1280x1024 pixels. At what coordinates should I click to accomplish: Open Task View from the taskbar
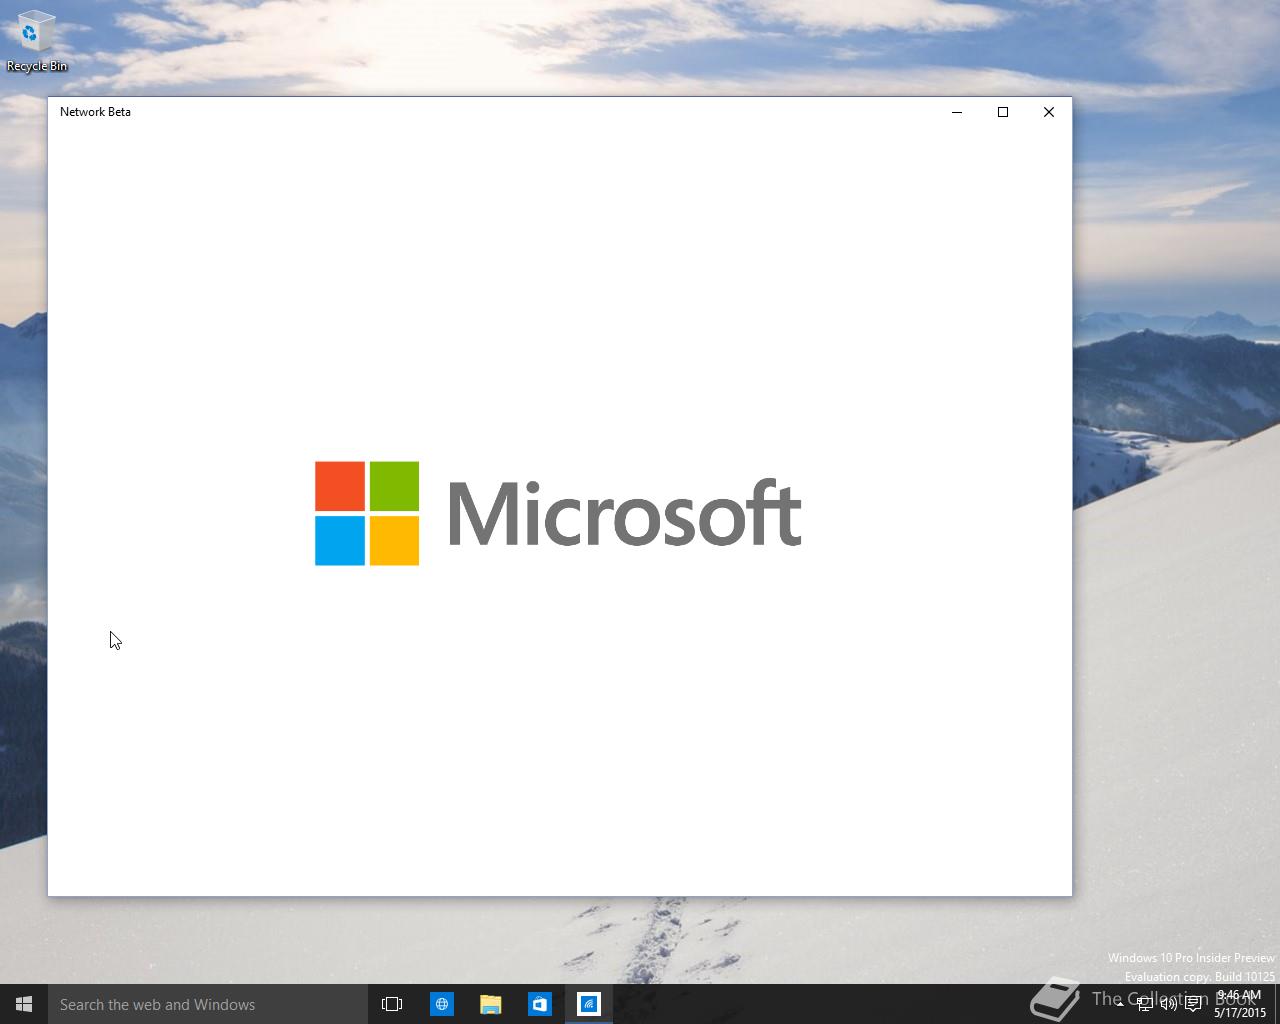(392, 1004)
